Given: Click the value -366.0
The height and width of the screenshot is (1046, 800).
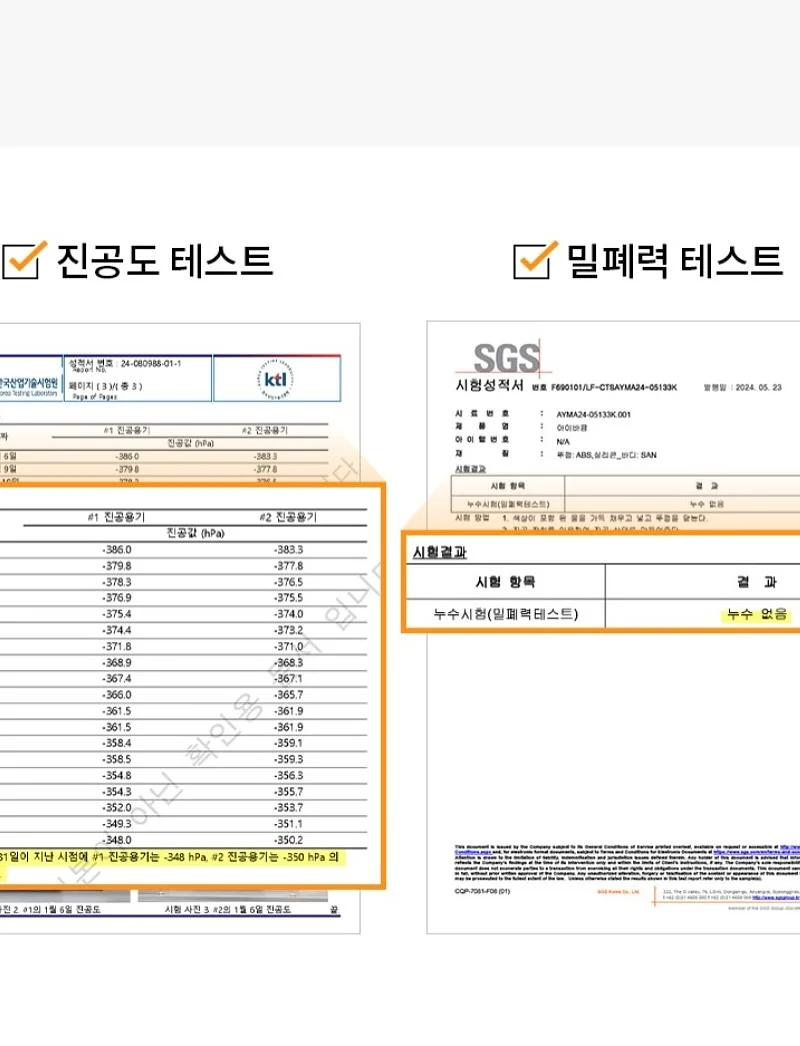Looking at the screenshot, I should click(x=117, y=695).
